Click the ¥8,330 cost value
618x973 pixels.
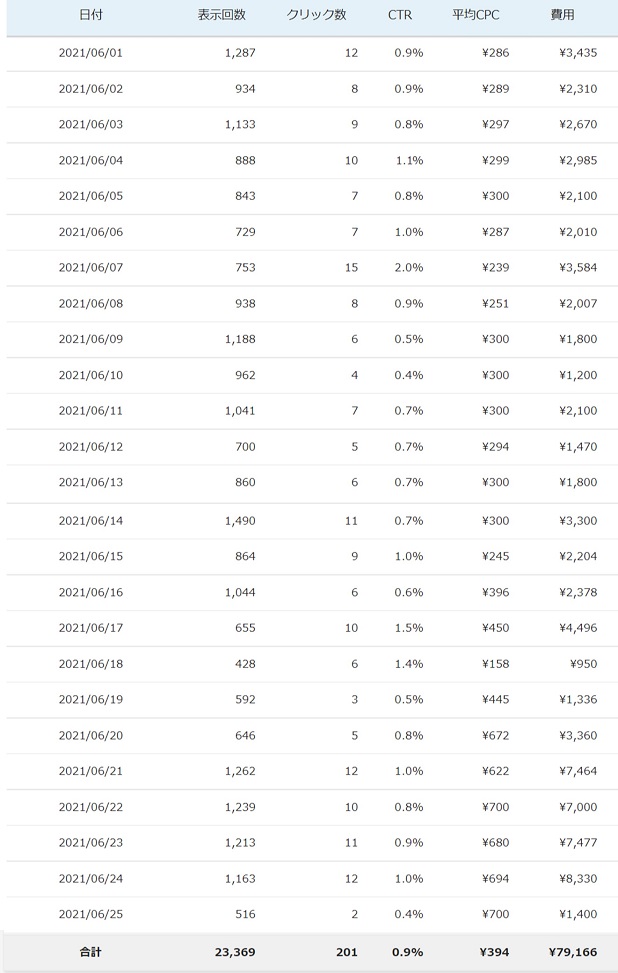click(x=578, y=879)
